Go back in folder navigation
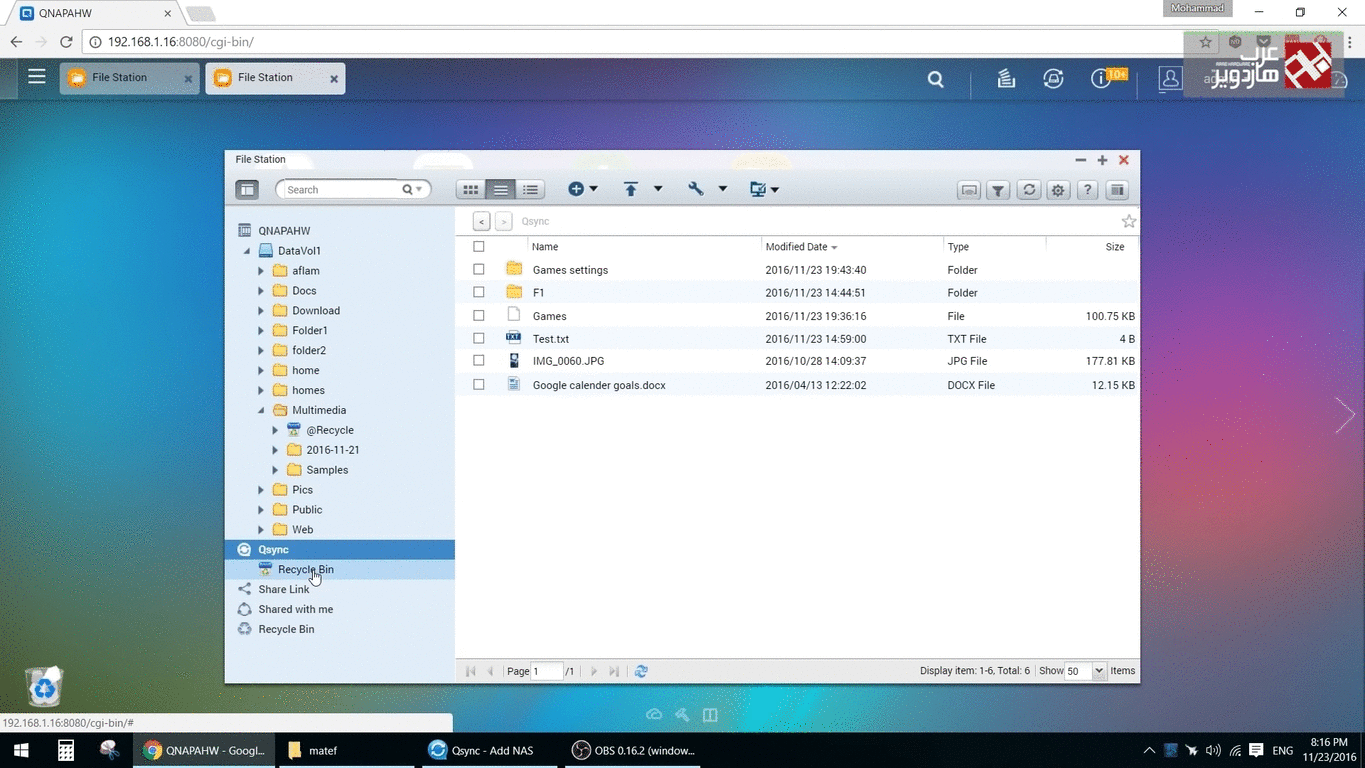The width and height of the screenshot is (1365, 768). pyautogui.click(x=482, y=221)
